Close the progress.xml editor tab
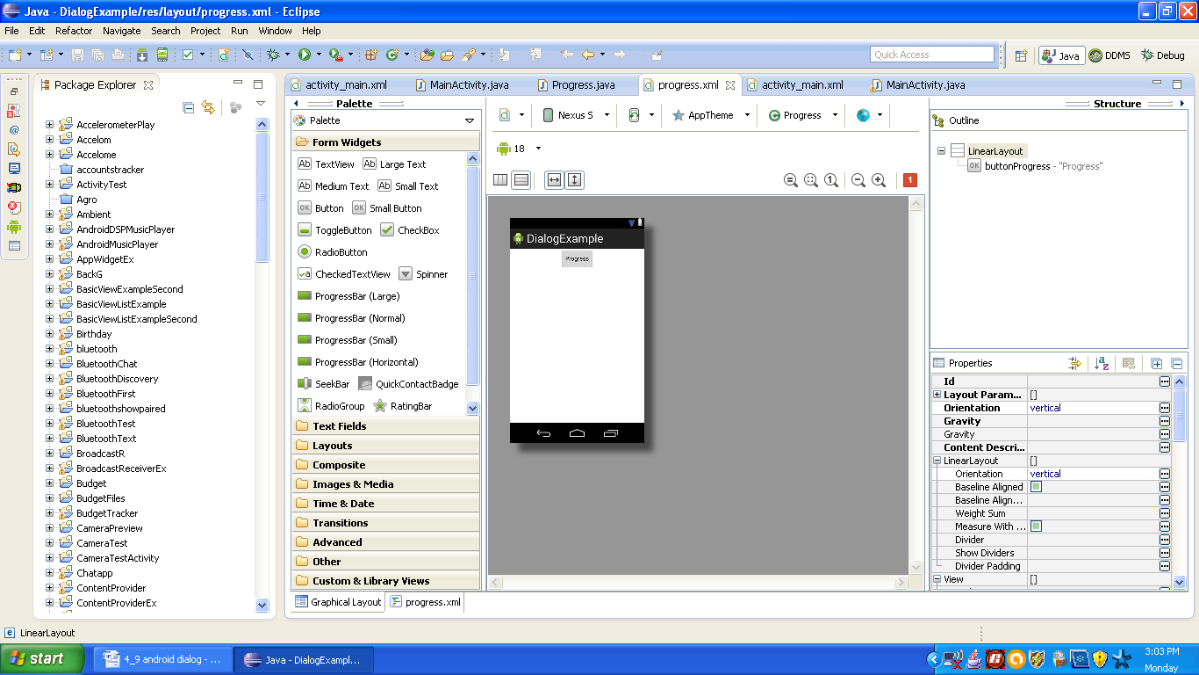Screen dimensions: 1199x675 pos(730,85)
